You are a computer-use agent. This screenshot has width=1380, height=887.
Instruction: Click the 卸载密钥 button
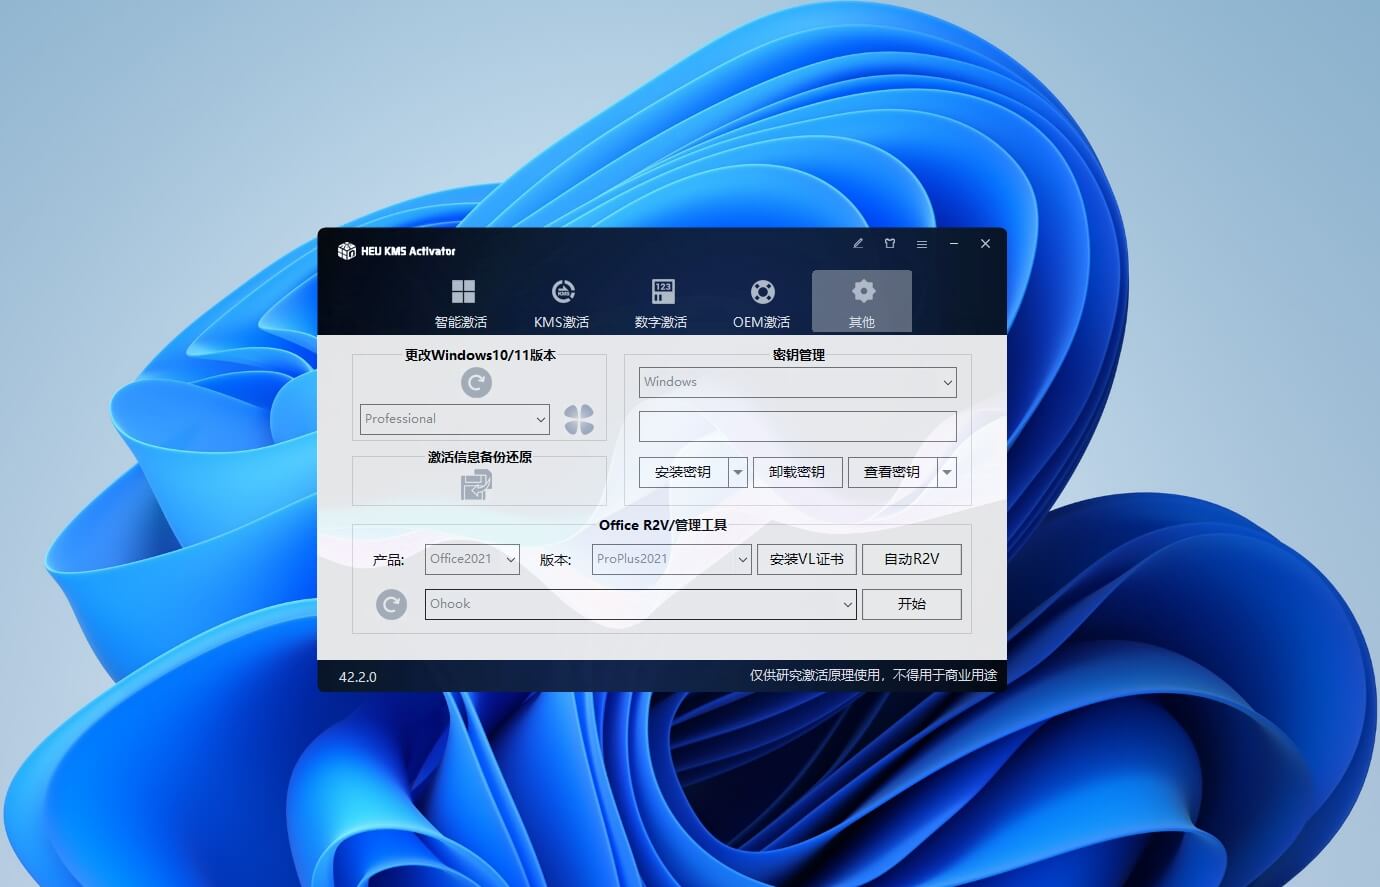coord(797,472)
